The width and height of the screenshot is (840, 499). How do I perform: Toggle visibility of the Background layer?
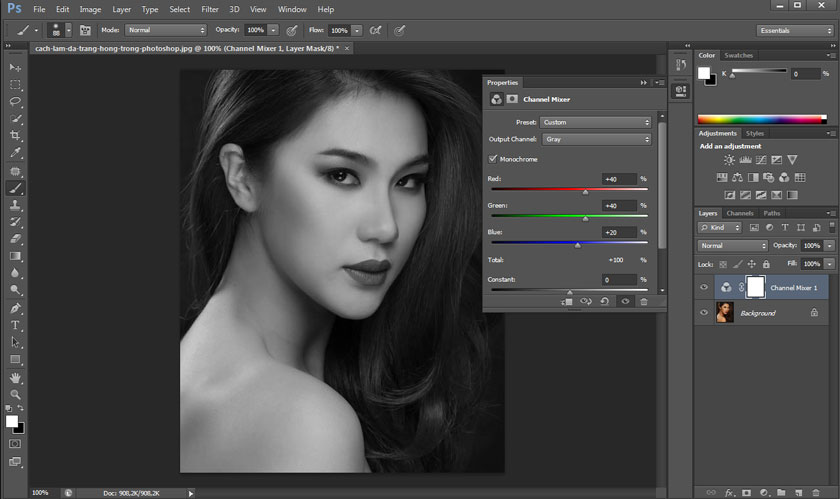[704, 313]
